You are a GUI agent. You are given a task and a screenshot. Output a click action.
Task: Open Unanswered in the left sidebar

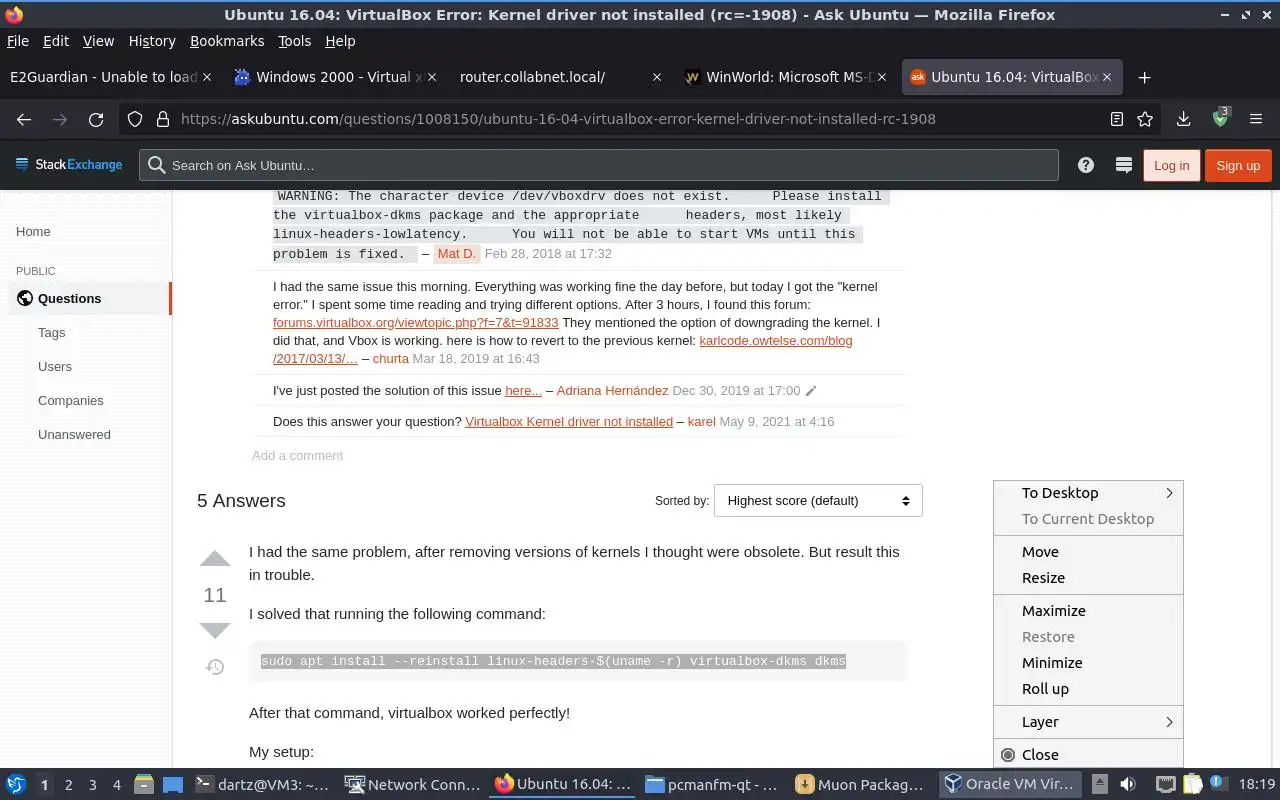click(74, 435)
